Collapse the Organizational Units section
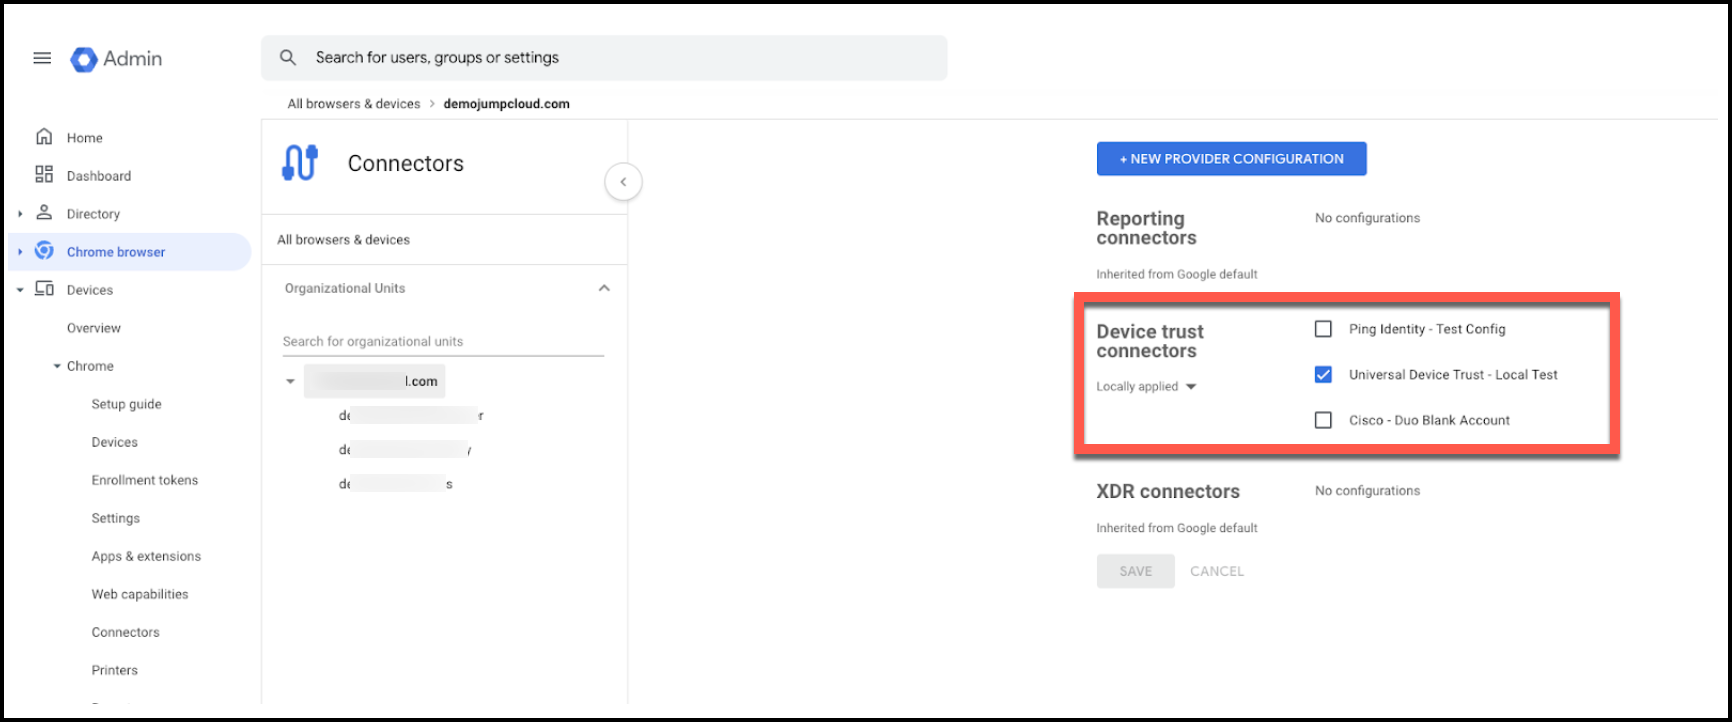Viewport: 1732px width, 722px height. pyautogui.click(x=604, y=288)
